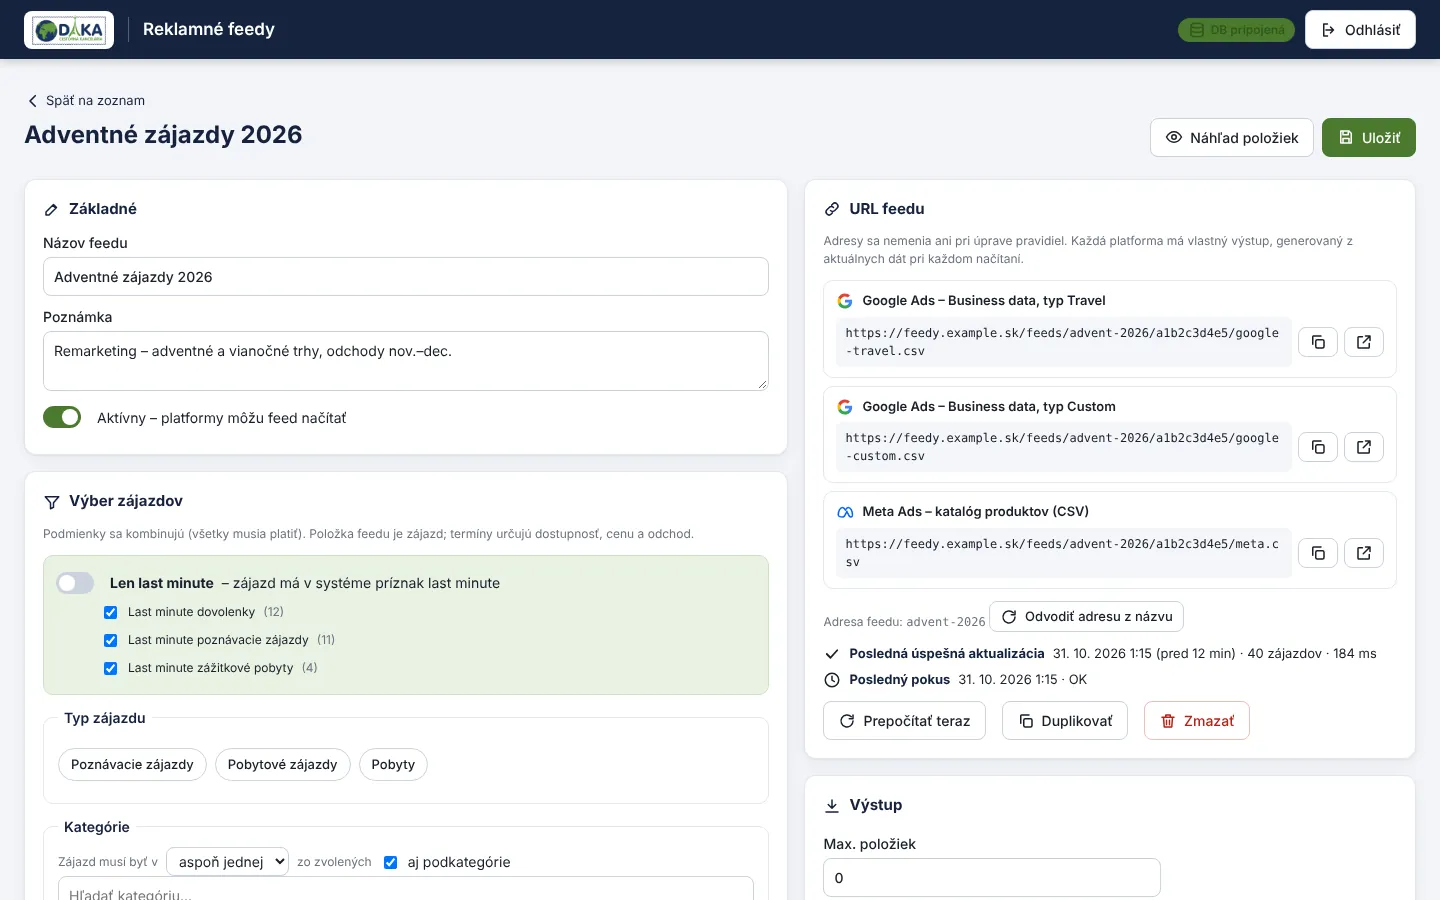Open Náhľad položiek preview
Screen dimensions: 1440x900
[x=1232, y=138]
